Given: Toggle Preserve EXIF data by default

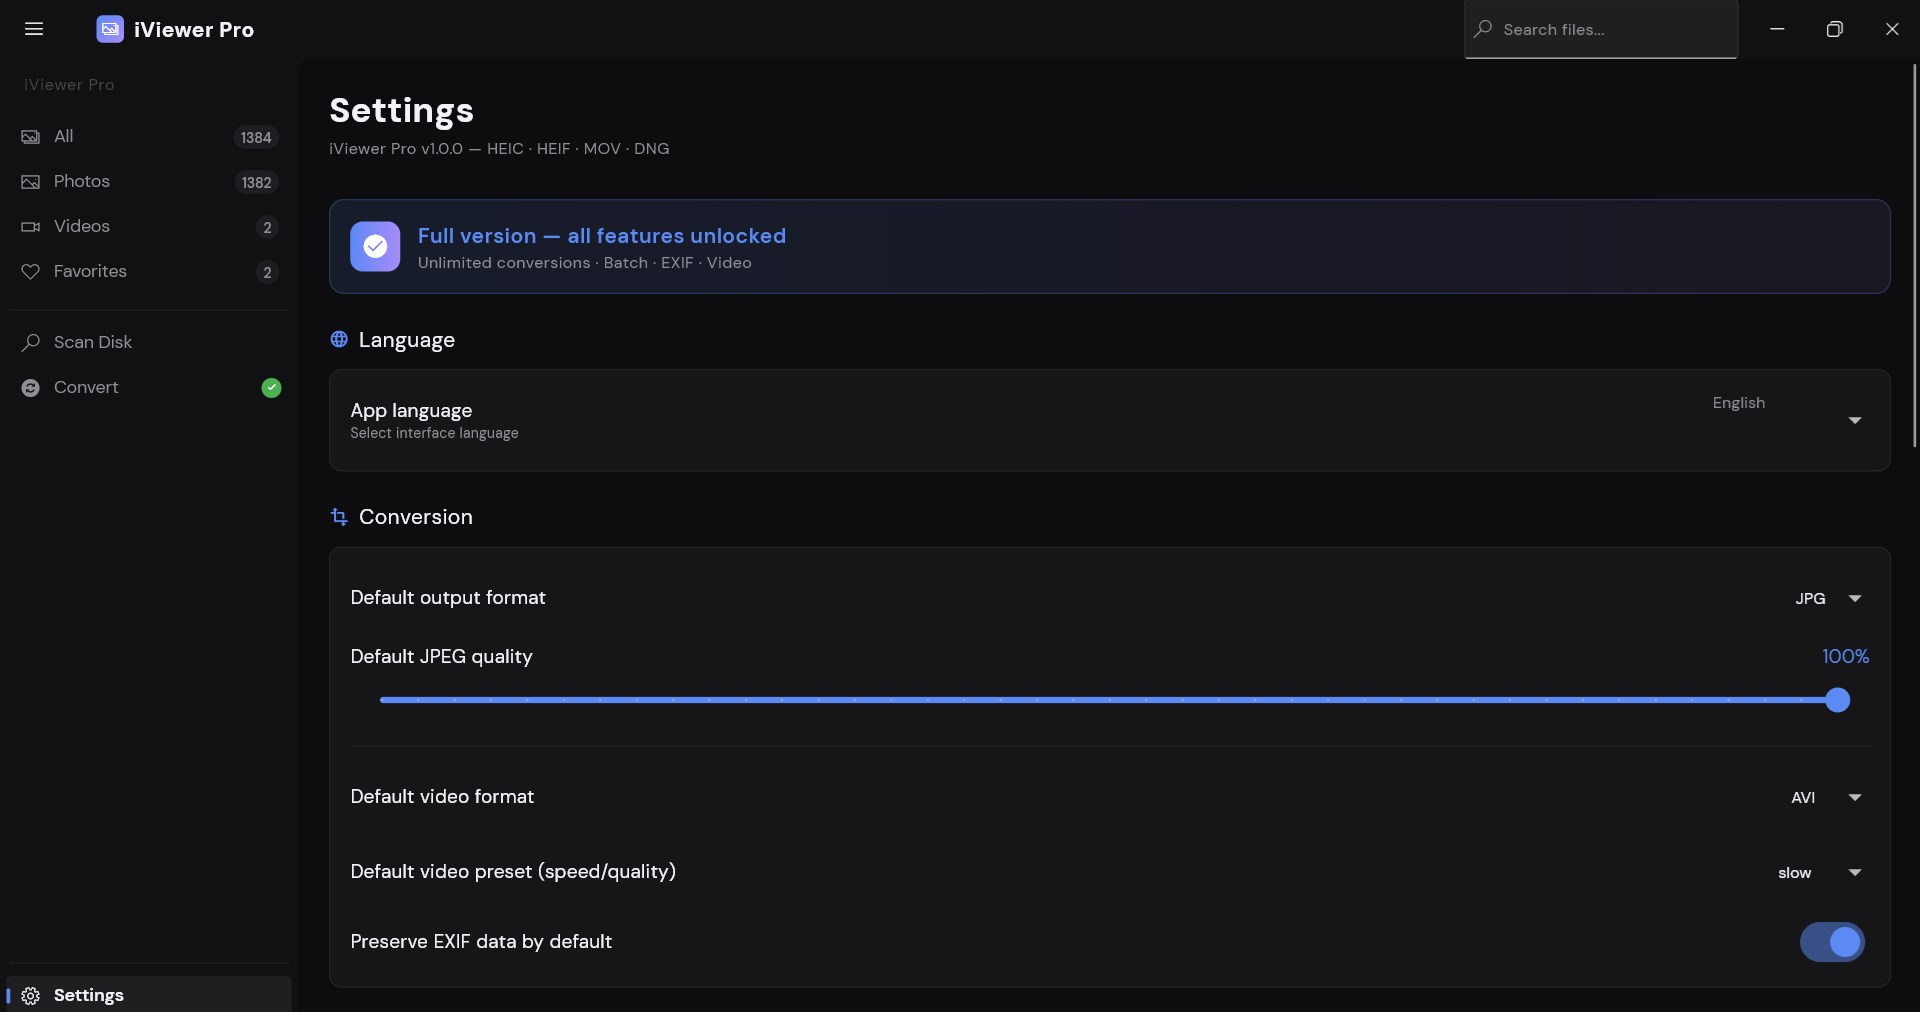Looking at the screenshot, I should [1832, 942].
